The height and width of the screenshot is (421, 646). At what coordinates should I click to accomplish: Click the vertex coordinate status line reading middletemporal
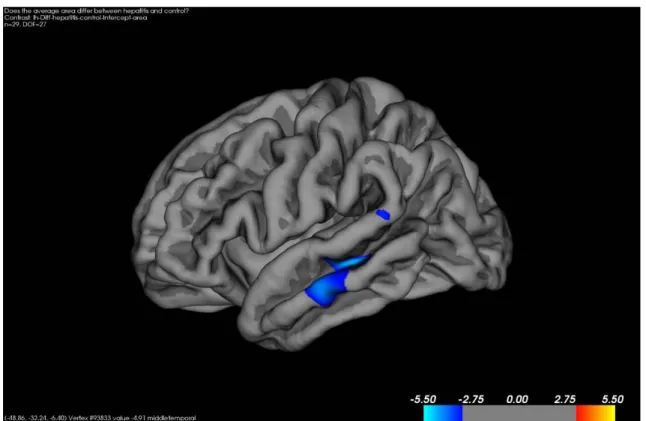100,418
